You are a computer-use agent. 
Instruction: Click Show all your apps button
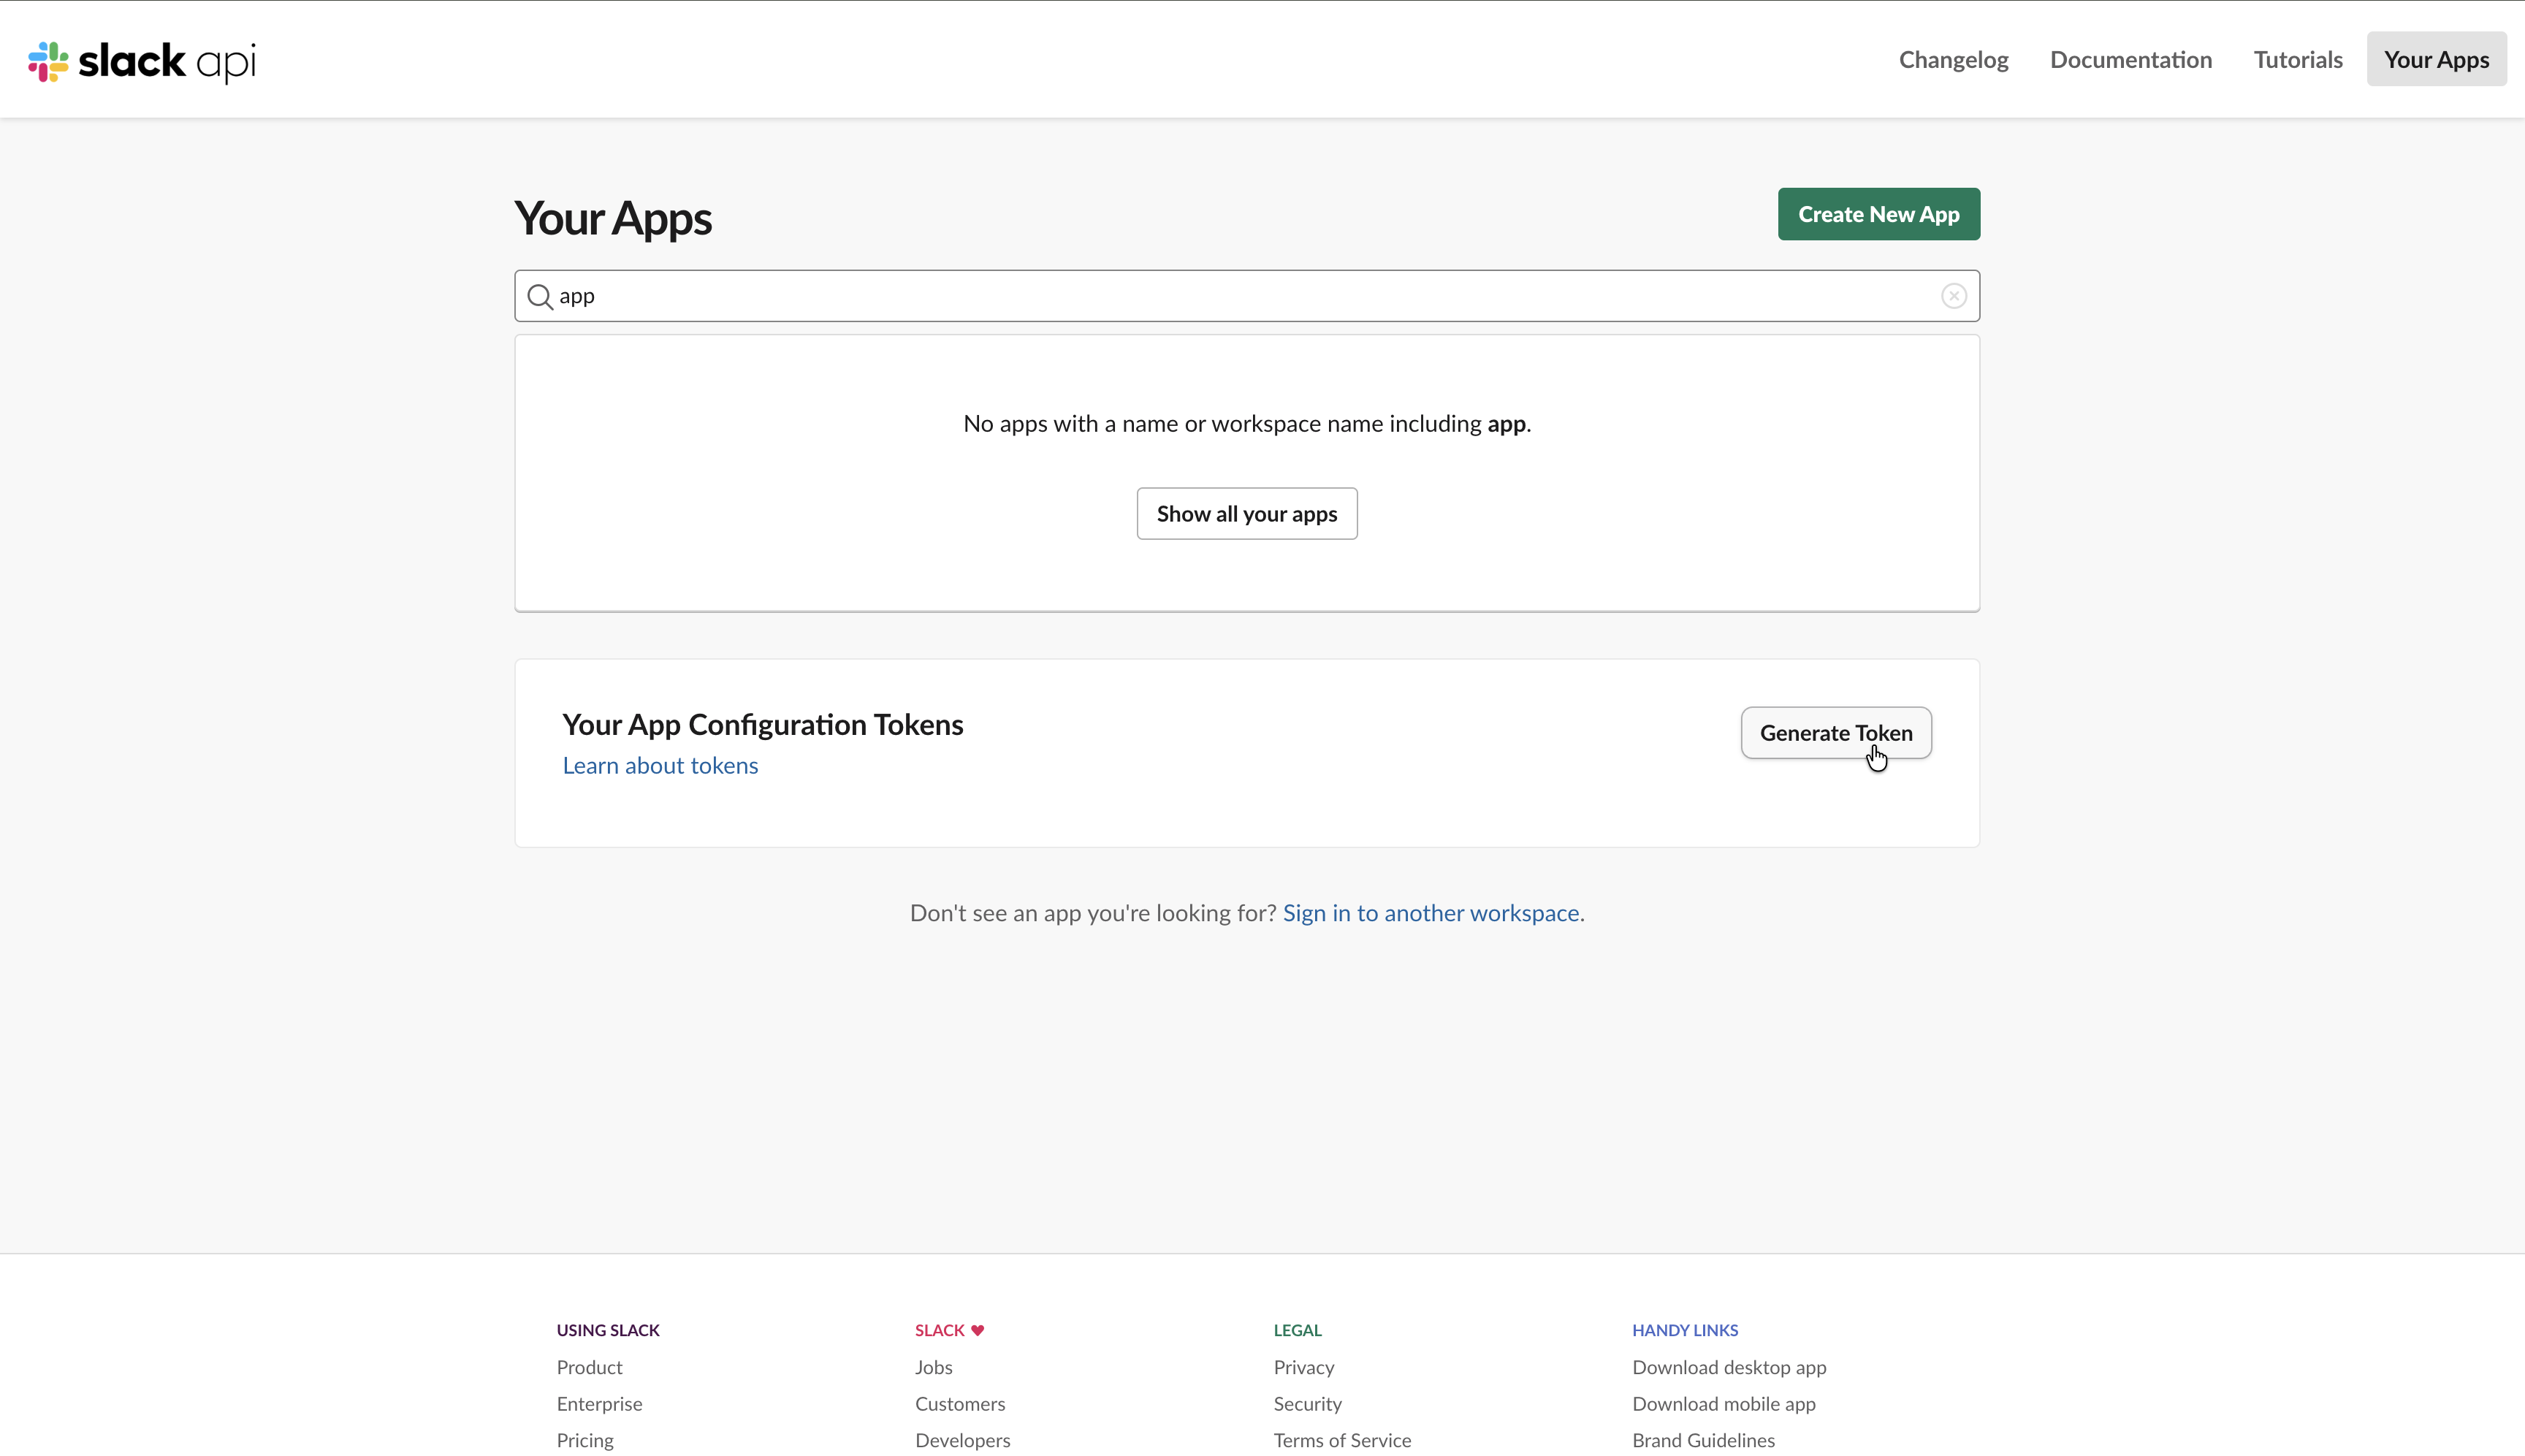(x=1246, y=514)
